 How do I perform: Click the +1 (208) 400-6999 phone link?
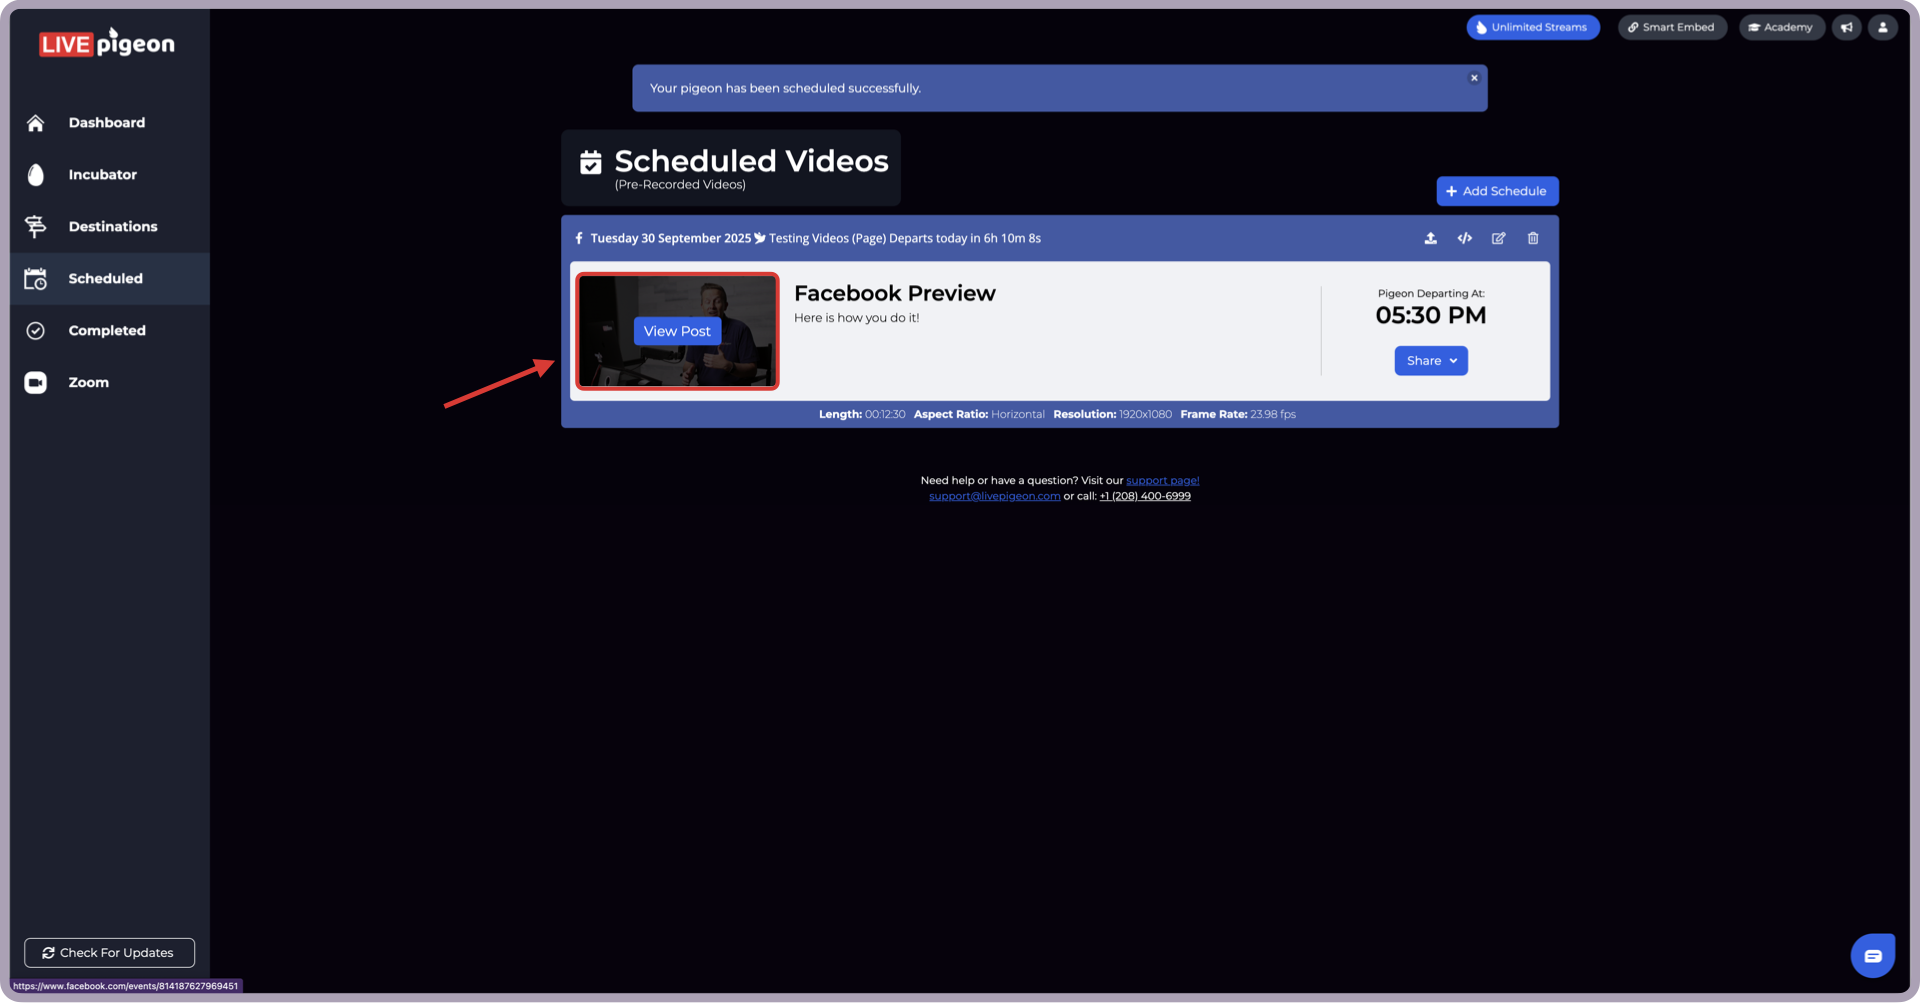pyautogui.click(x=1145, y=496)
